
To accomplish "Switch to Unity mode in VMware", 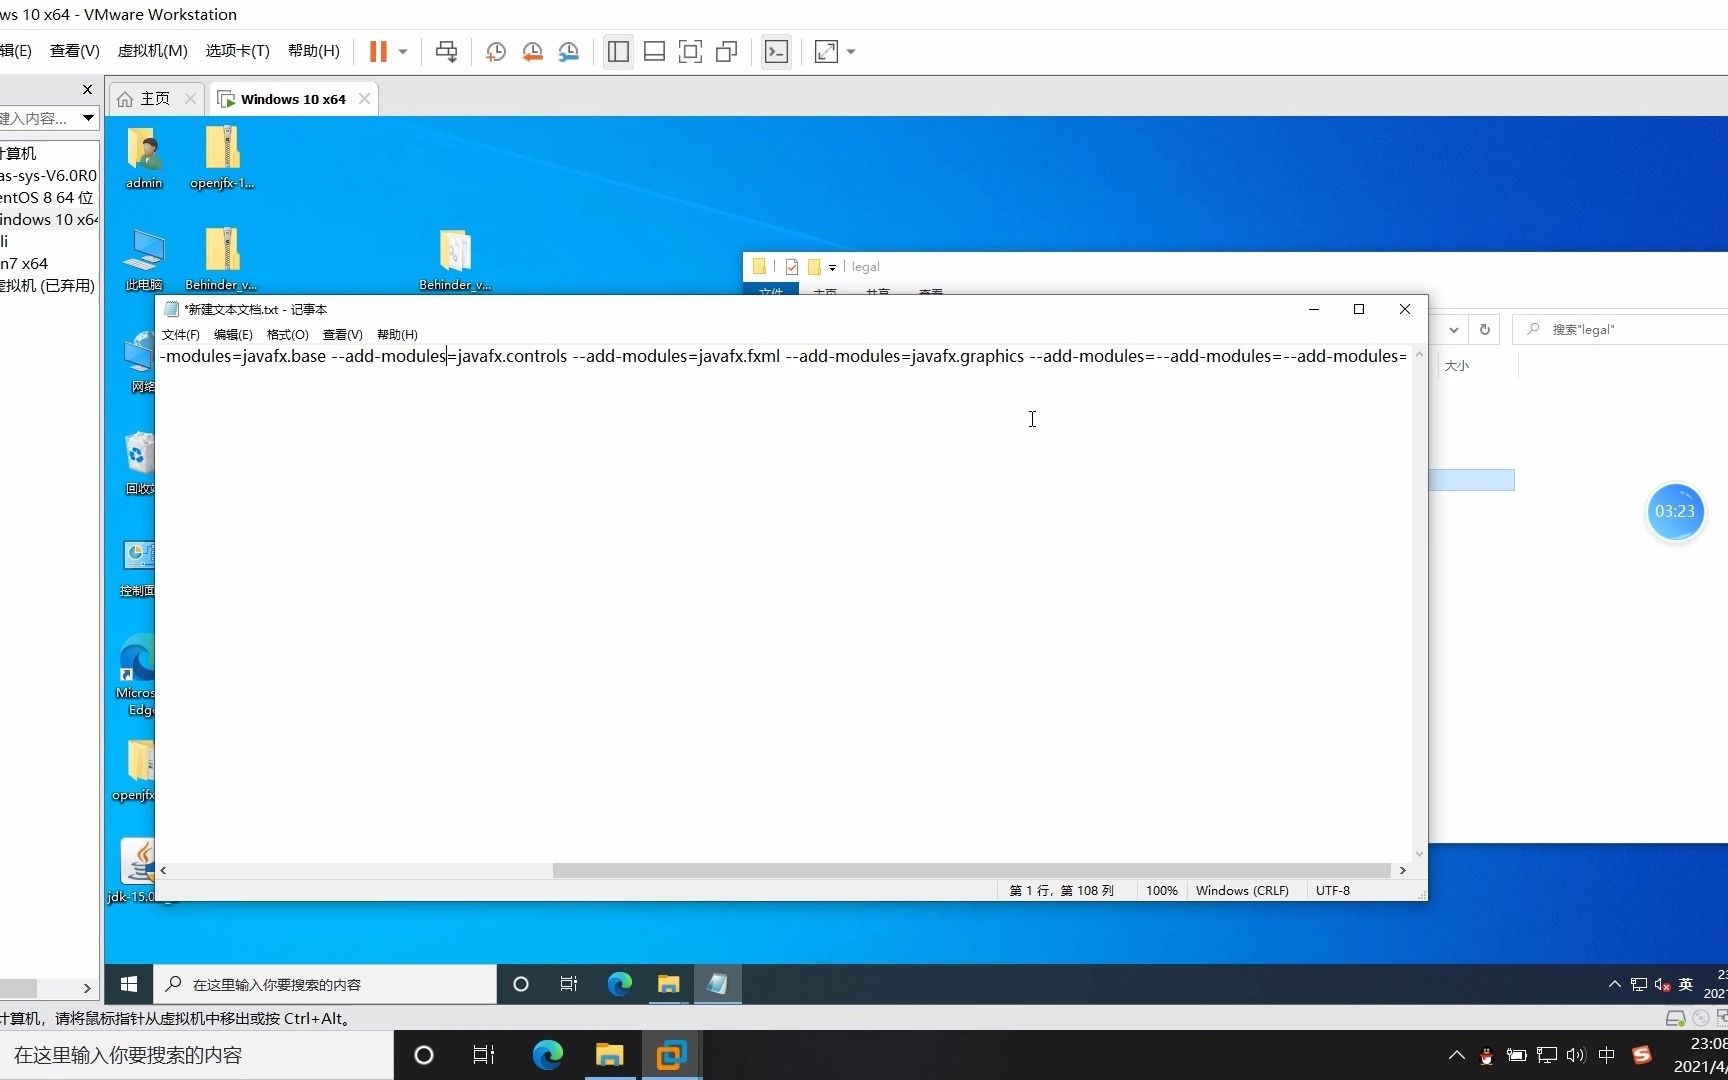I will (x=727, y=51).
